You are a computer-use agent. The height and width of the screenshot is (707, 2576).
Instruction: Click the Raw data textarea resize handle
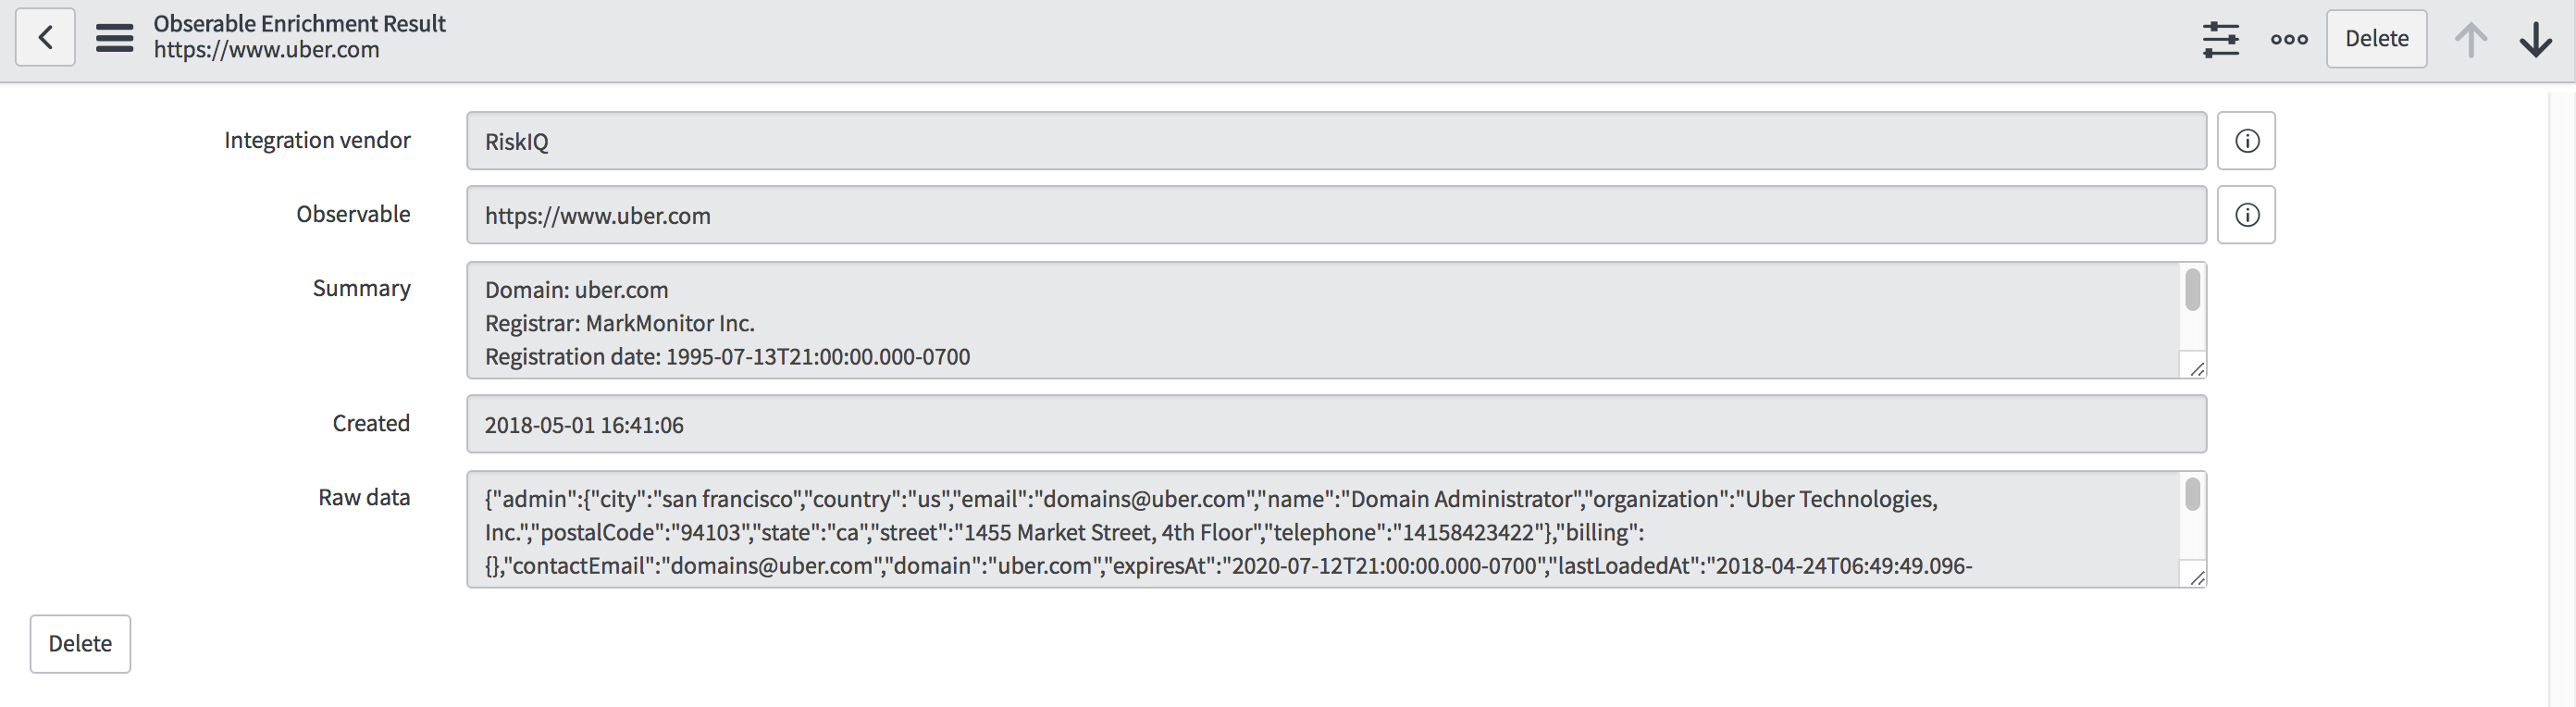pyautogui.click(x=2196, y=577)
